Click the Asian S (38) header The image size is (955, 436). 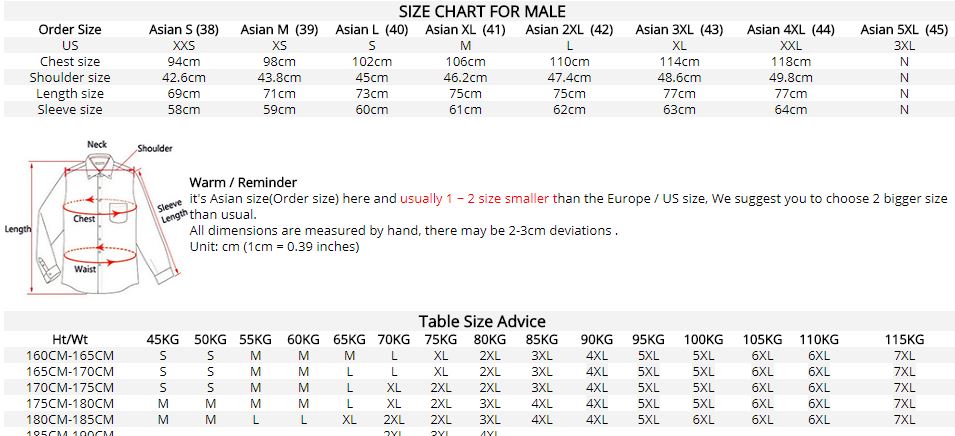click(184, 30)
